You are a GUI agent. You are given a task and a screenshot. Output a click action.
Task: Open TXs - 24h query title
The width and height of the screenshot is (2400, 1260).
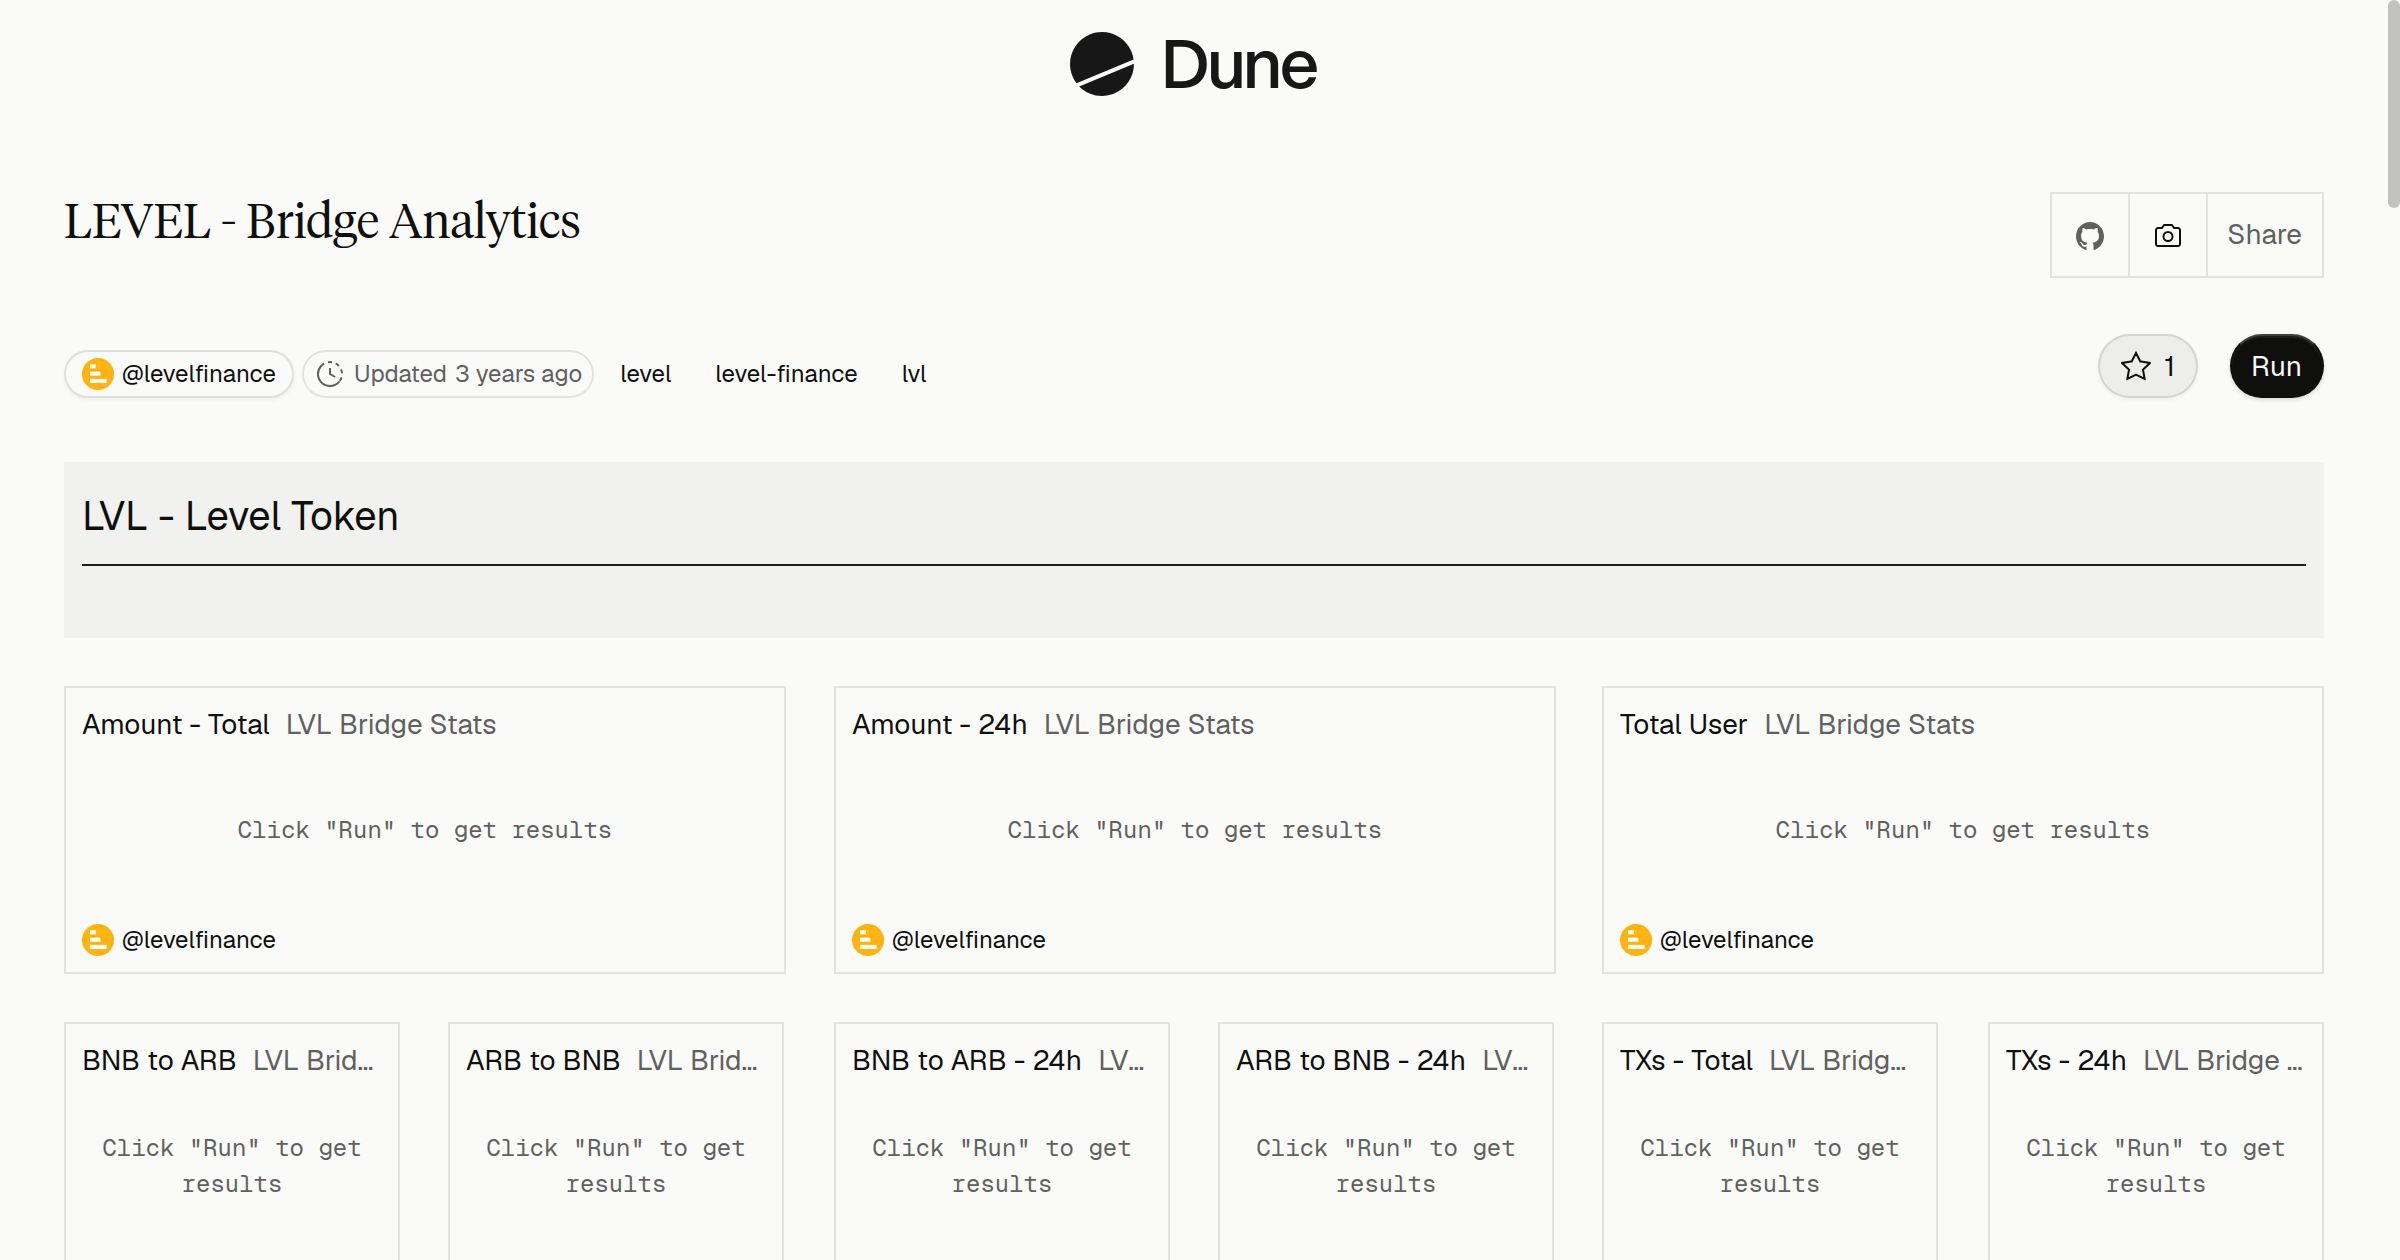(2066, 1060)
